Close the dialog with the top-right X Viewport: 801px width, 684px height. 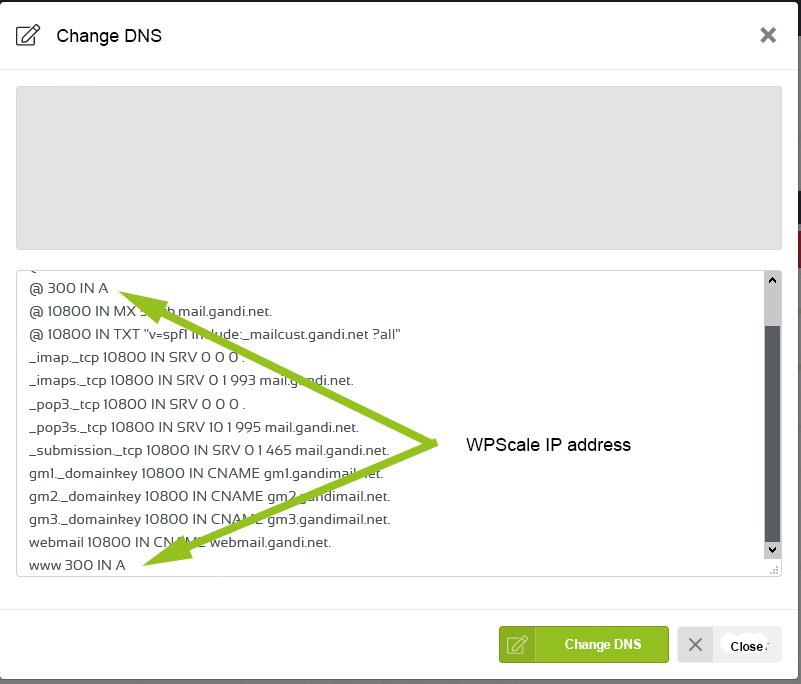pyautogui.click(x=768, y=35)
